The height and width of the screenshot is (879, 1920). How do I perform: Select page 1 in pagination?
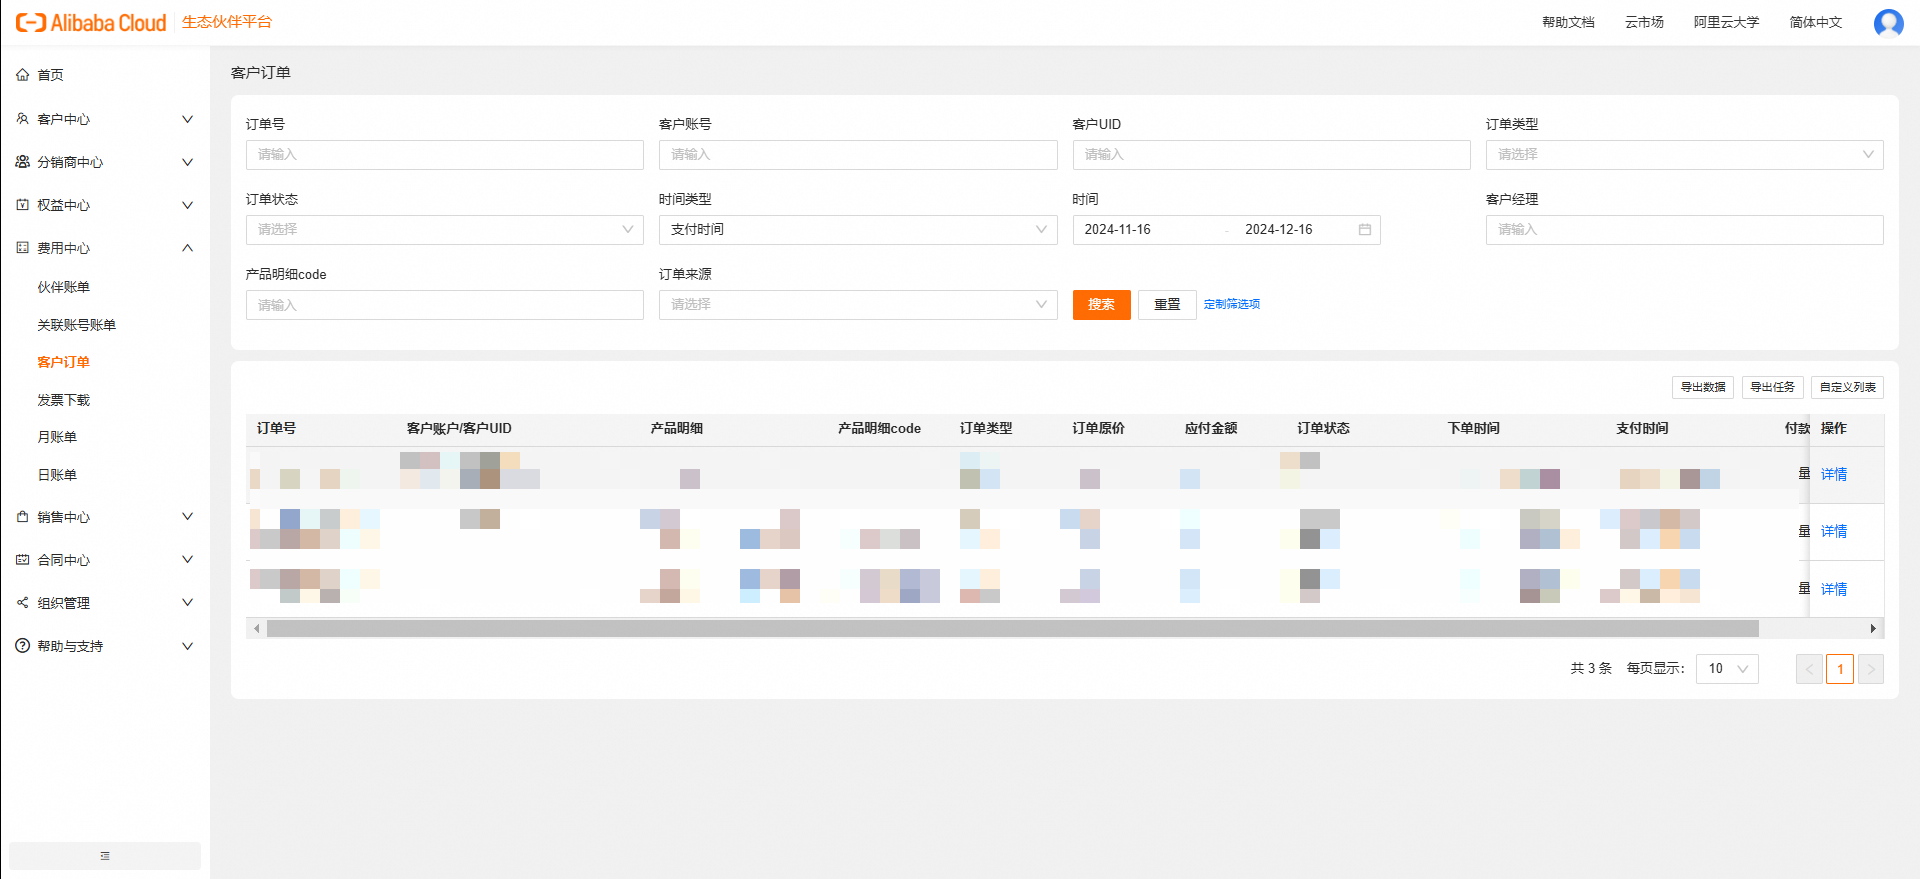coord(1840,669)
